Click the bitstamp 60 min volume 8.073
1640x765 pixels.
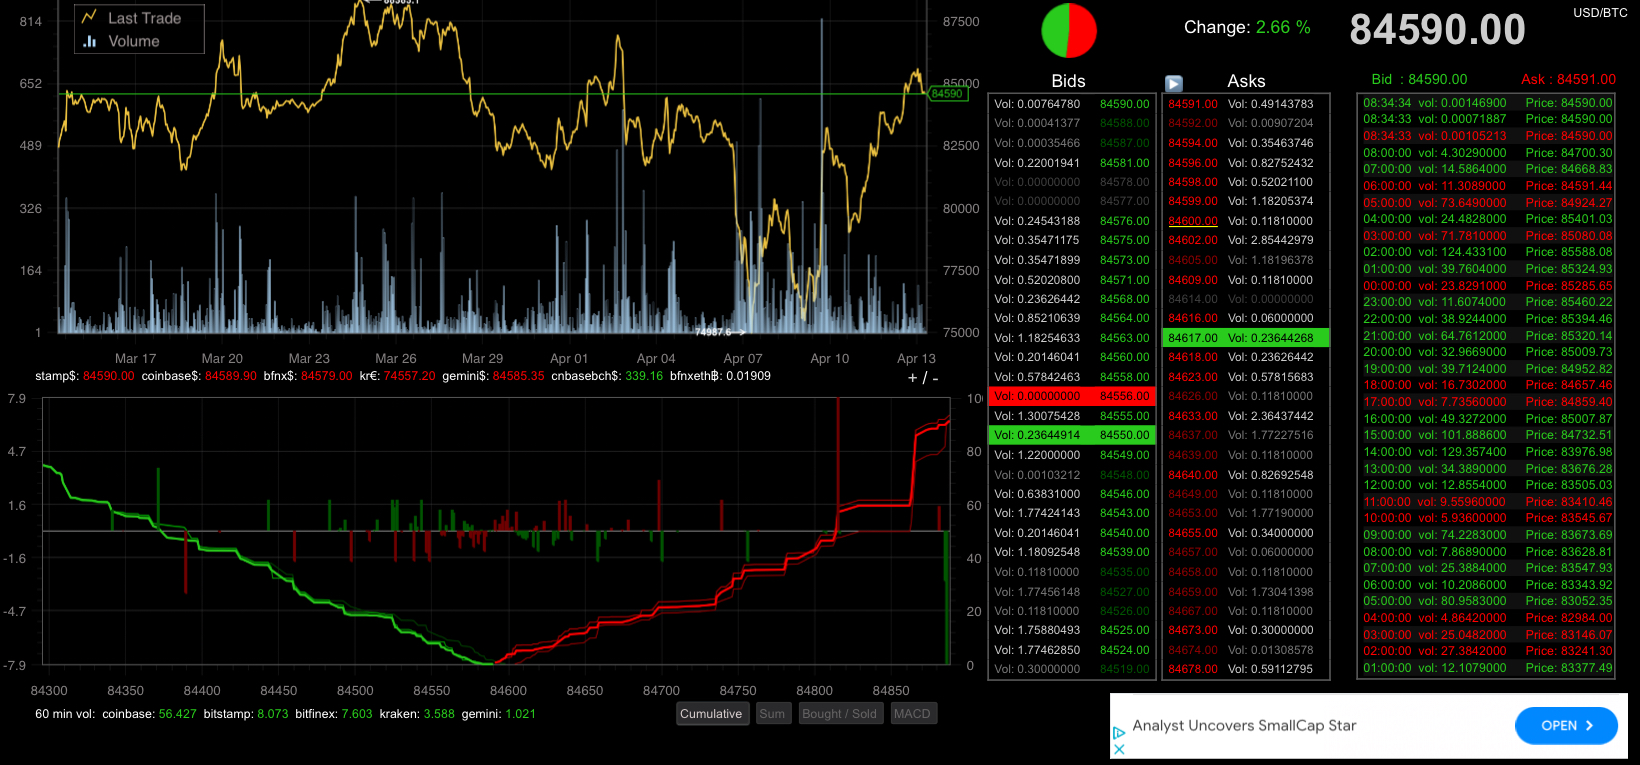(x=272, y=714)
